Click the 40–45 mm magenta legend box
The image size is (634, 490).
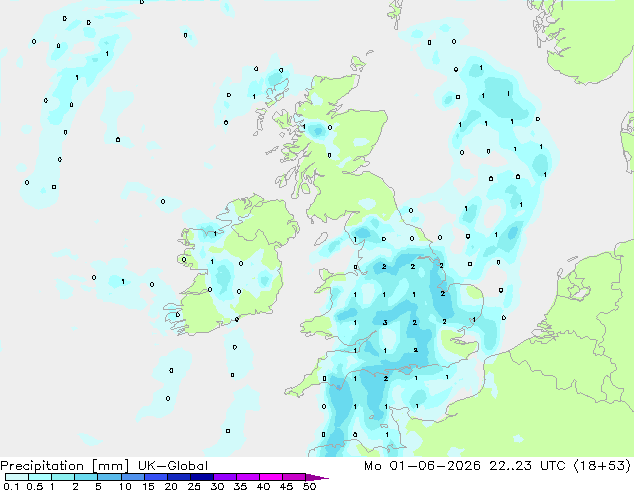(271, 477)
